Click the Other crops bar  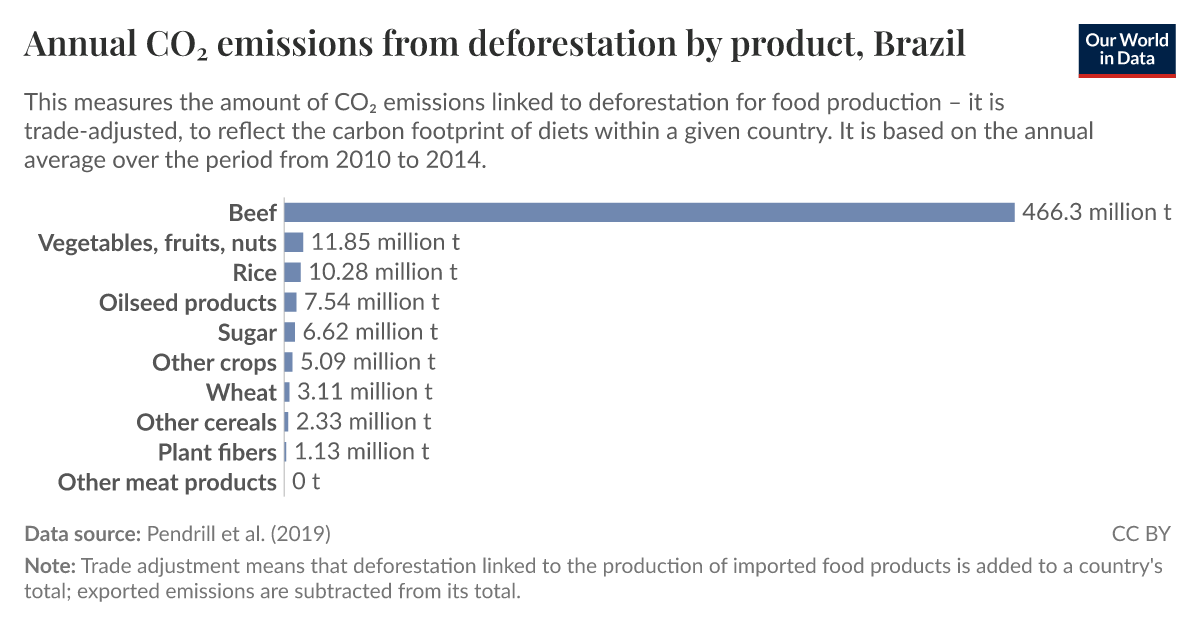(x=289, y=362)
